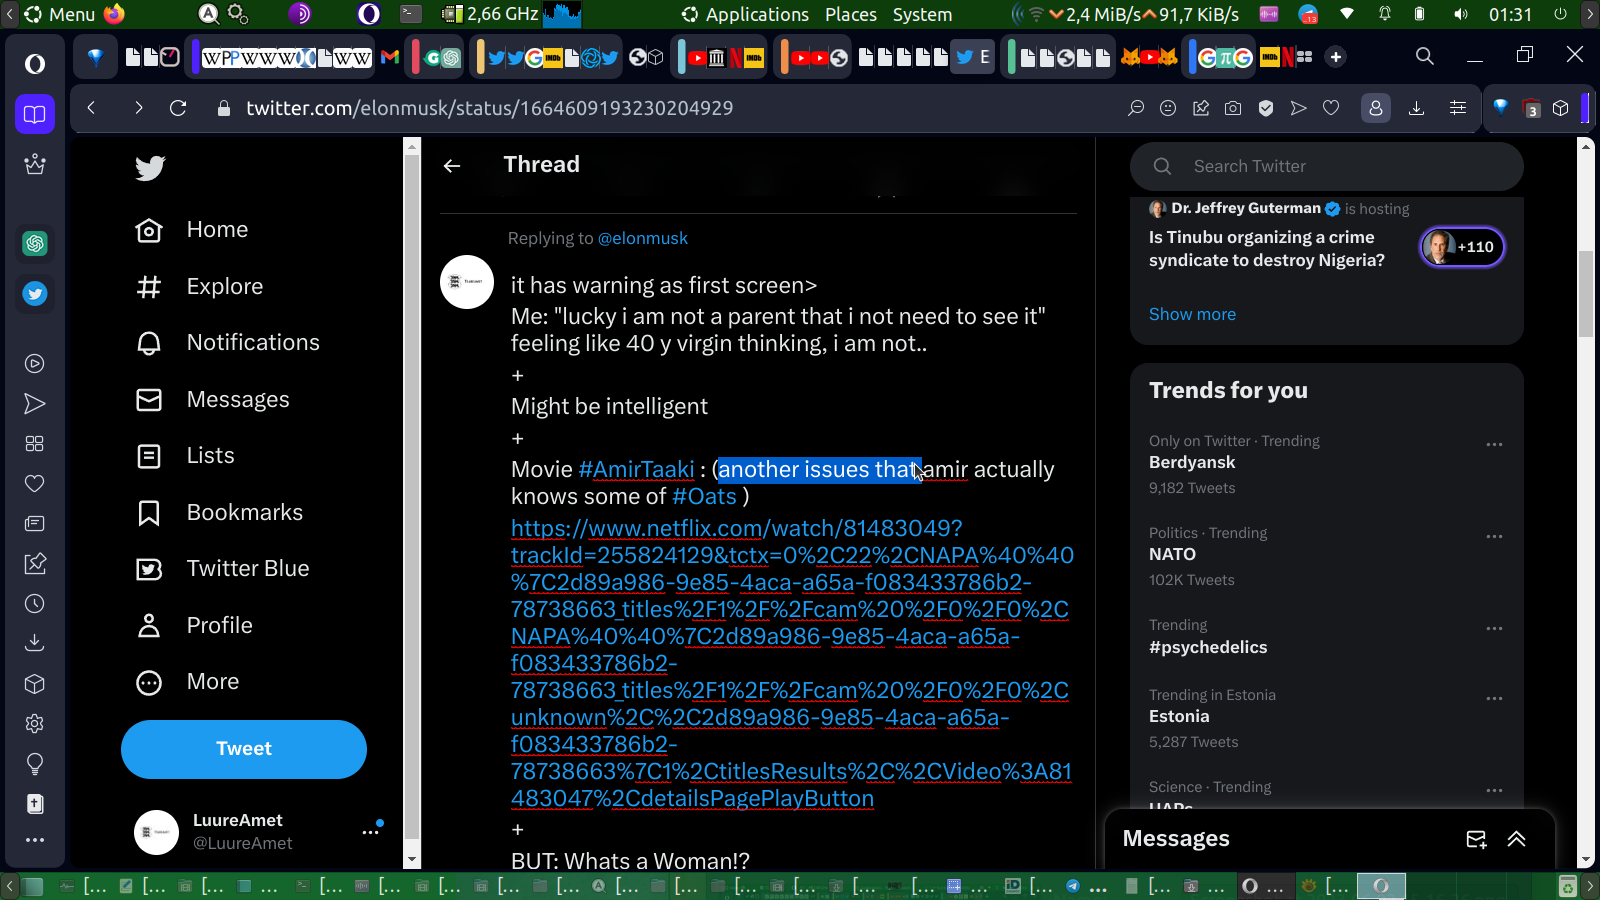This screenshot has width=1600, height=900.
Task: Open the Opera main menu logo
Action: tap(35, 64)
